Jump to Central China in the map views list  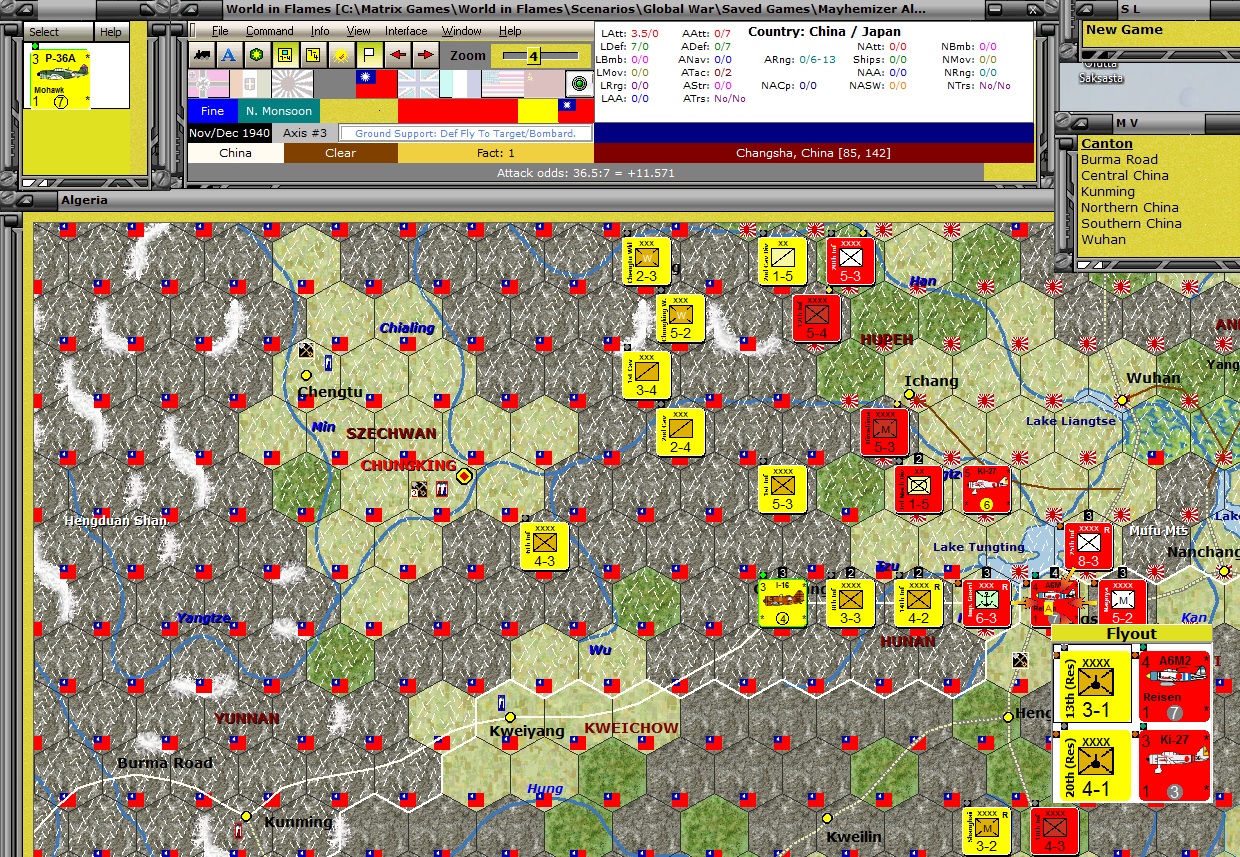coord(1124,175)
